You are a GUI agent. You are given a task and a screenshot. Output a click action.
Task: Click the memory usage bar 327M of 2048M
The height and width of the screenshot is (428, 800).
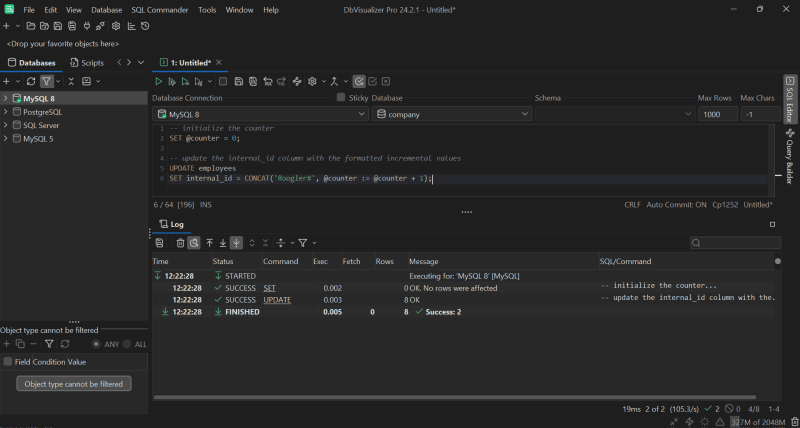pyautogui.click(x=759, y=422)
